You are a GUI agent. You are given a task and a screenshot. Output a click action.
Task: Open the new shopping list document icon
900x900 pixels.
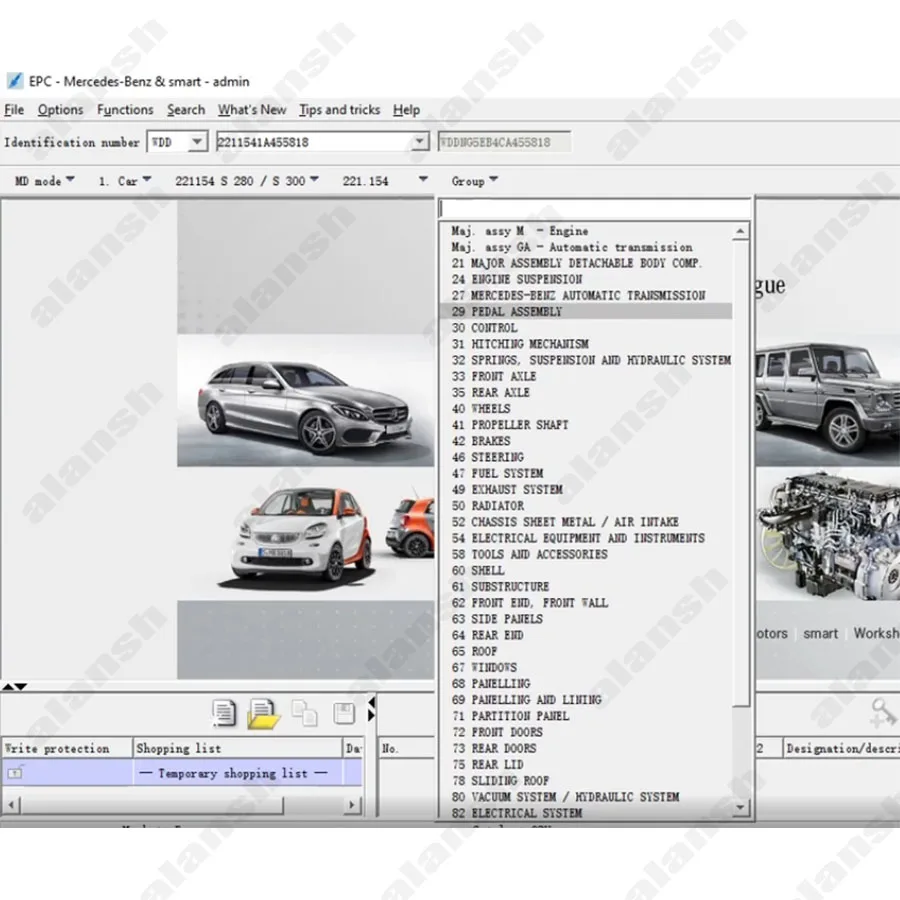pyautogui.click(x=223, y=713)
